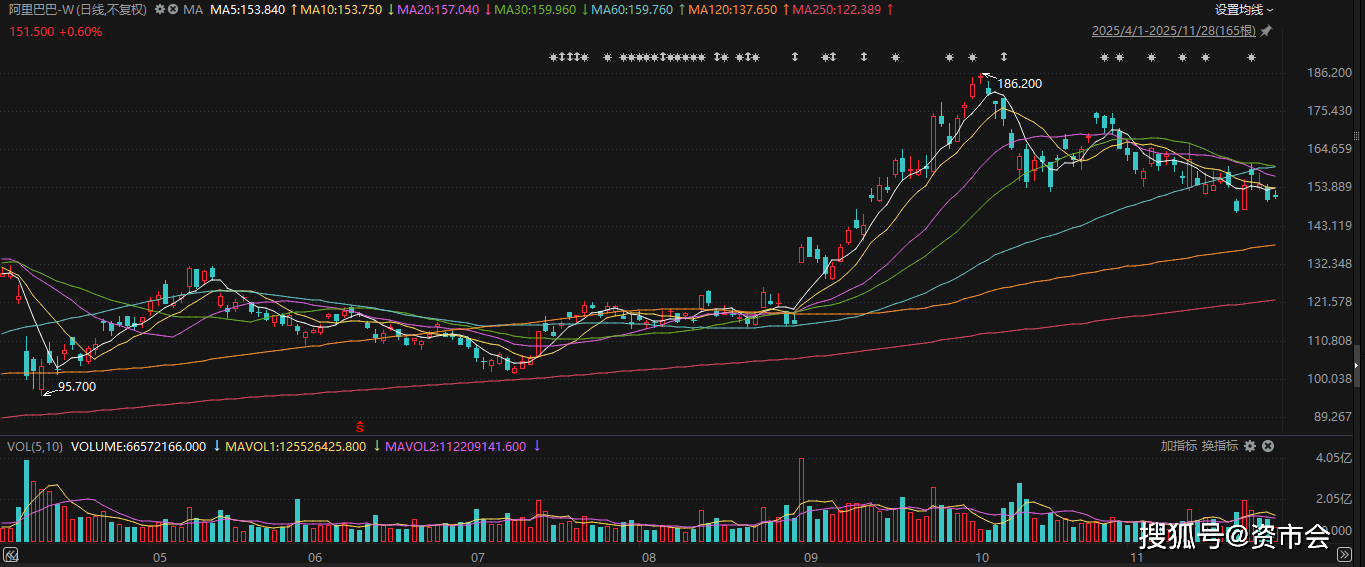
Task: Click the red S marker on chart
Action: point(360,426)
